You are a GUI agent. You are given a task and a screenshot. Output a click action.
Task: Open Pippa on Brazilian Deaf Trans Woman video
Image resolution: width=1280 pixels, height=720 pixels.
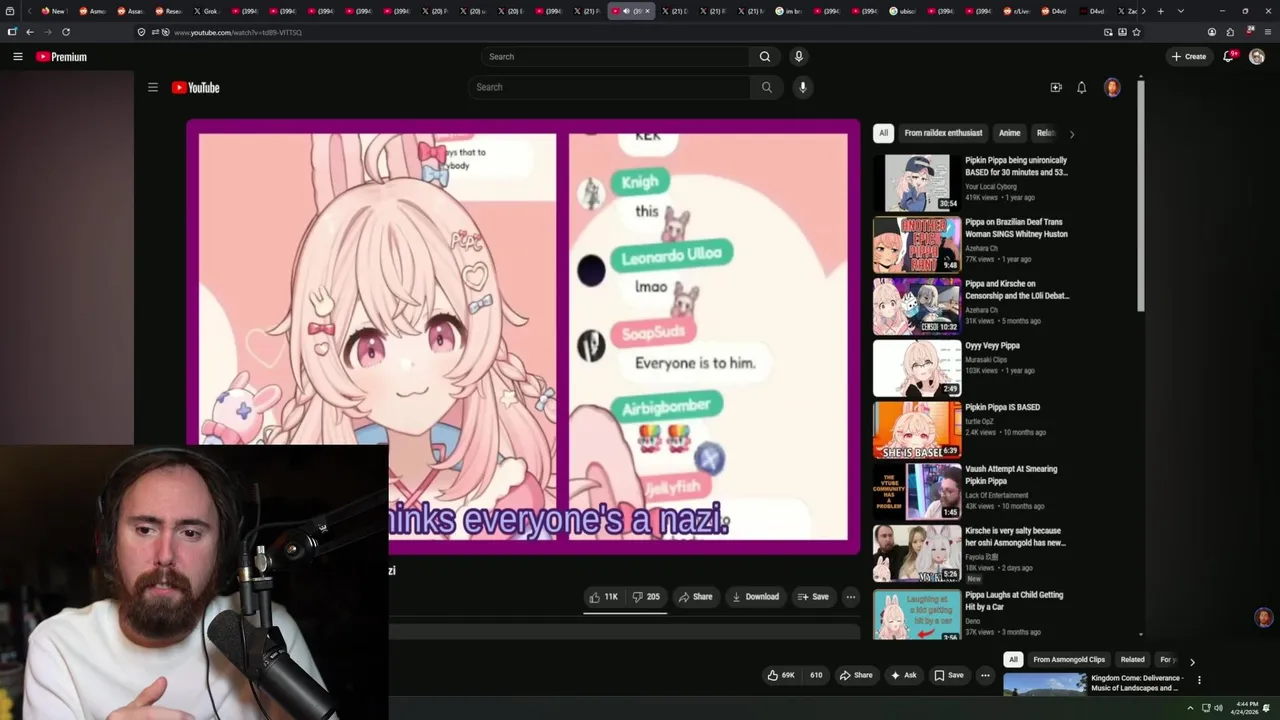(x=917, y=244)
